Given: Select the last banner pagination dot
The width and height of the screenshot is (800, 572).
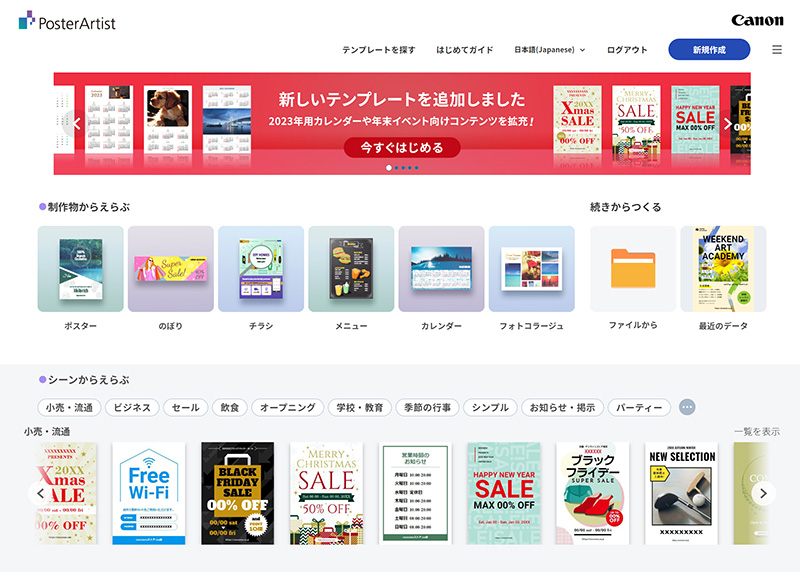Looking at the screenshot, I should tap(416, 168).
